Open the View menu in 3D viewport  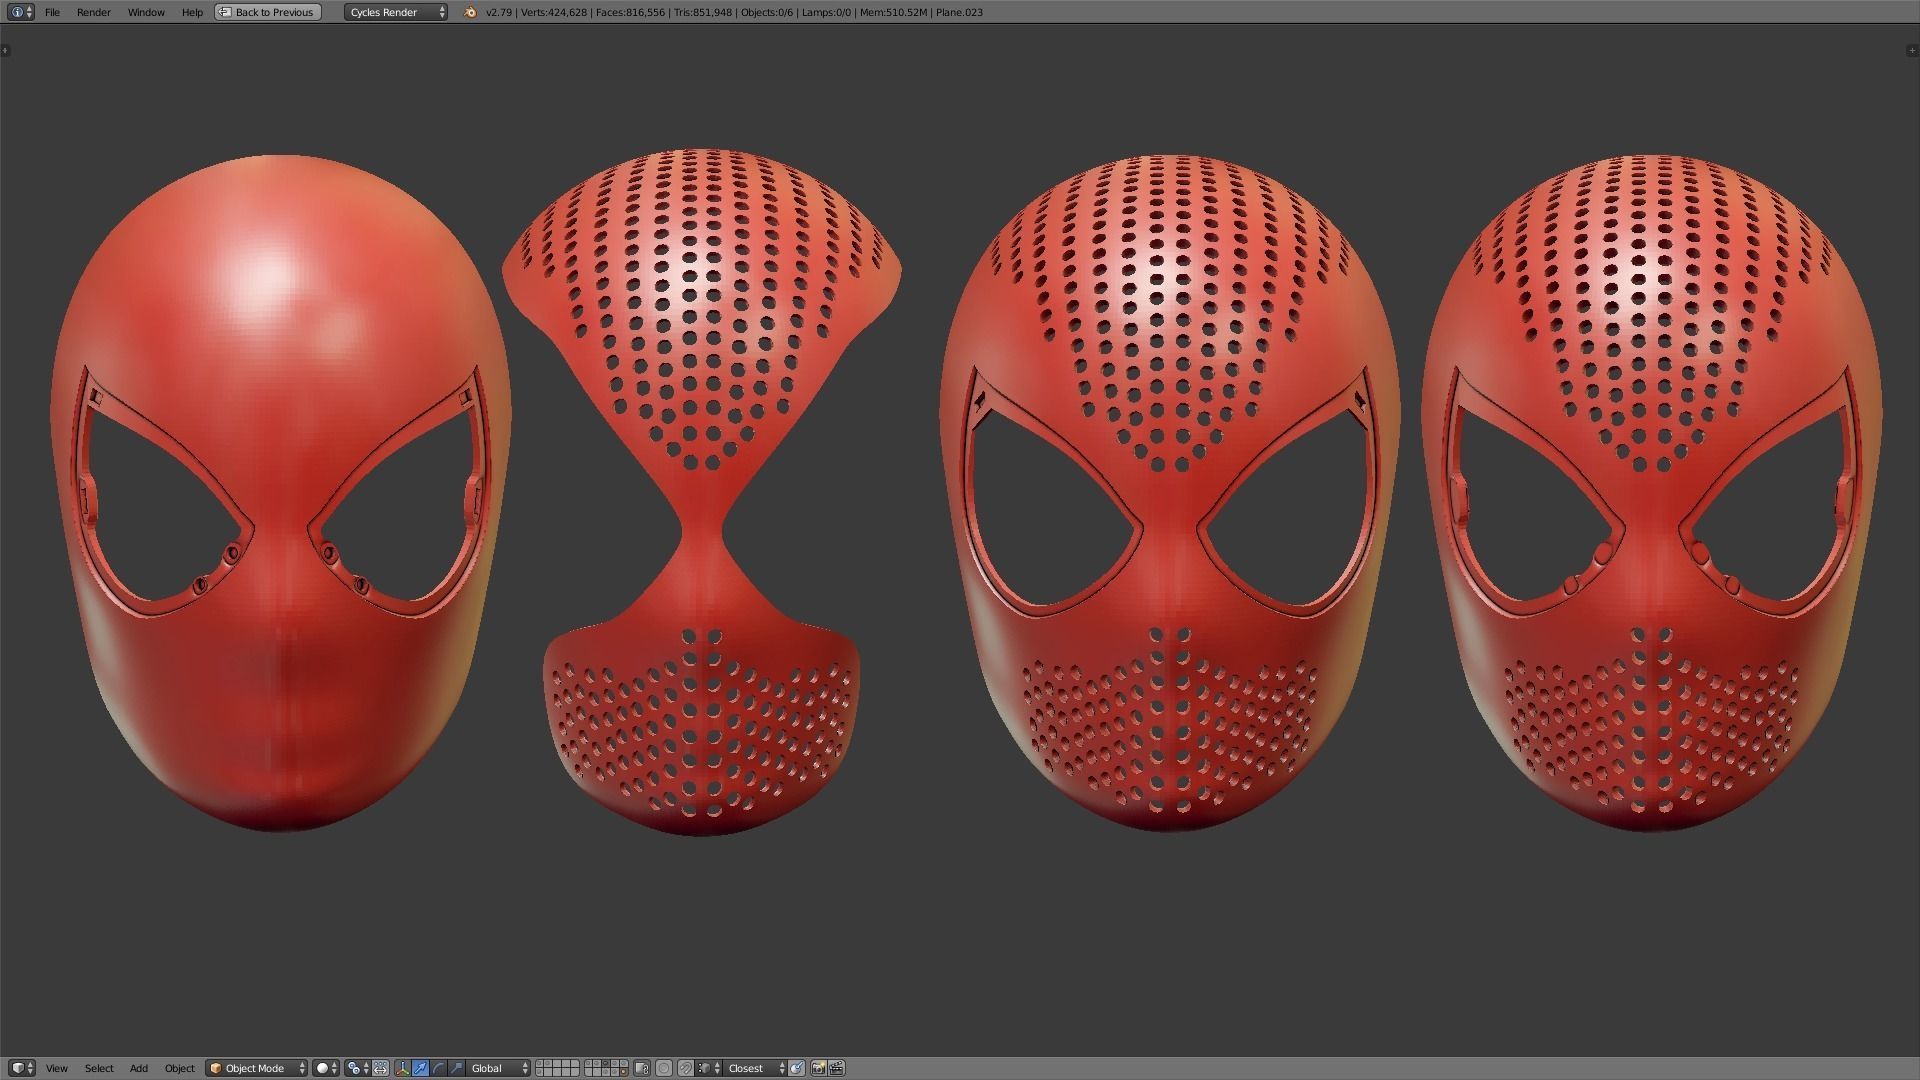click(x=57, y=1068)
